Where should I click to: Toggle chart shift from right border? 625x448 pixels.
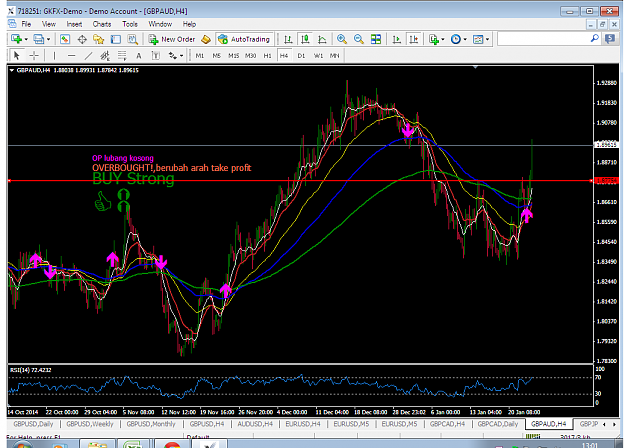click(414, 39)
